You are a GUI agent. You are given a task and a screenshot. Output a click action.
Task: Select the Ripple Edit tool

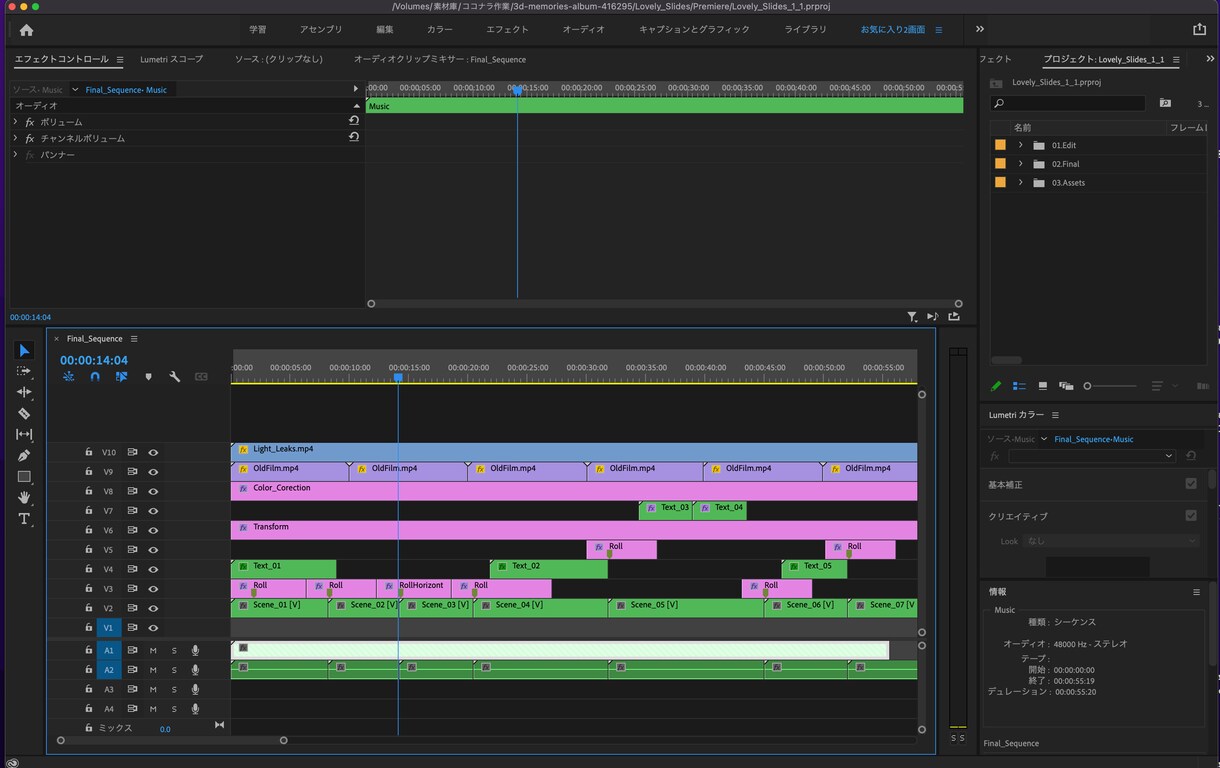click(24, 392)
